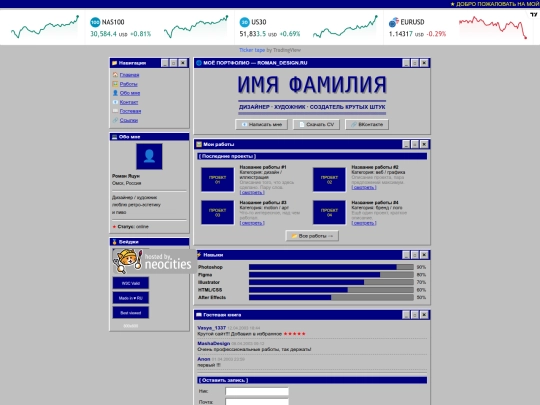Click the ВКонтакте button

coord(367,124)
